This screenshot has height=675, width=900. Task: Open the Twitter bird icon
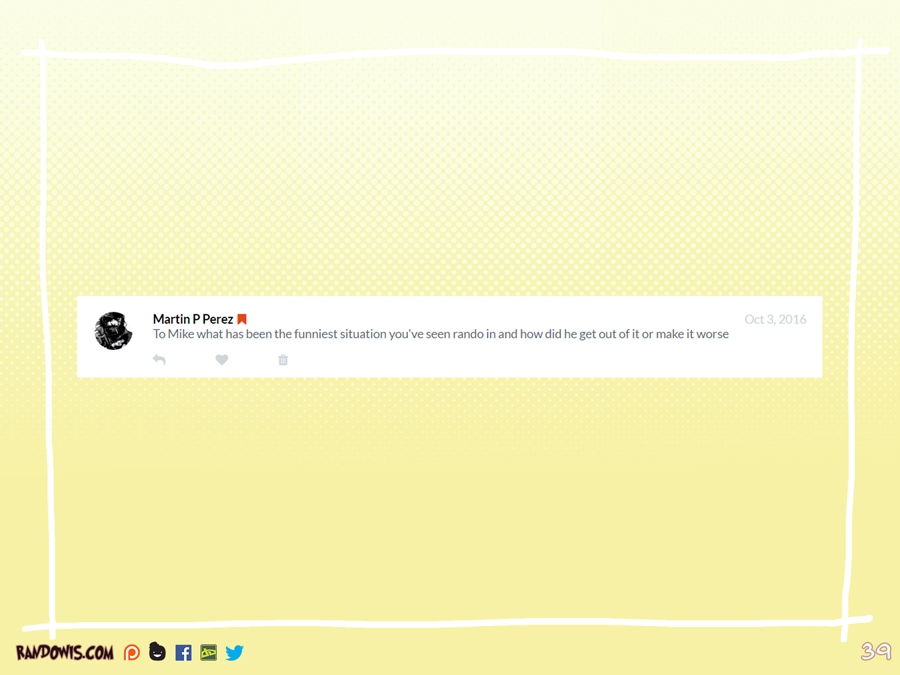(234, 653)
